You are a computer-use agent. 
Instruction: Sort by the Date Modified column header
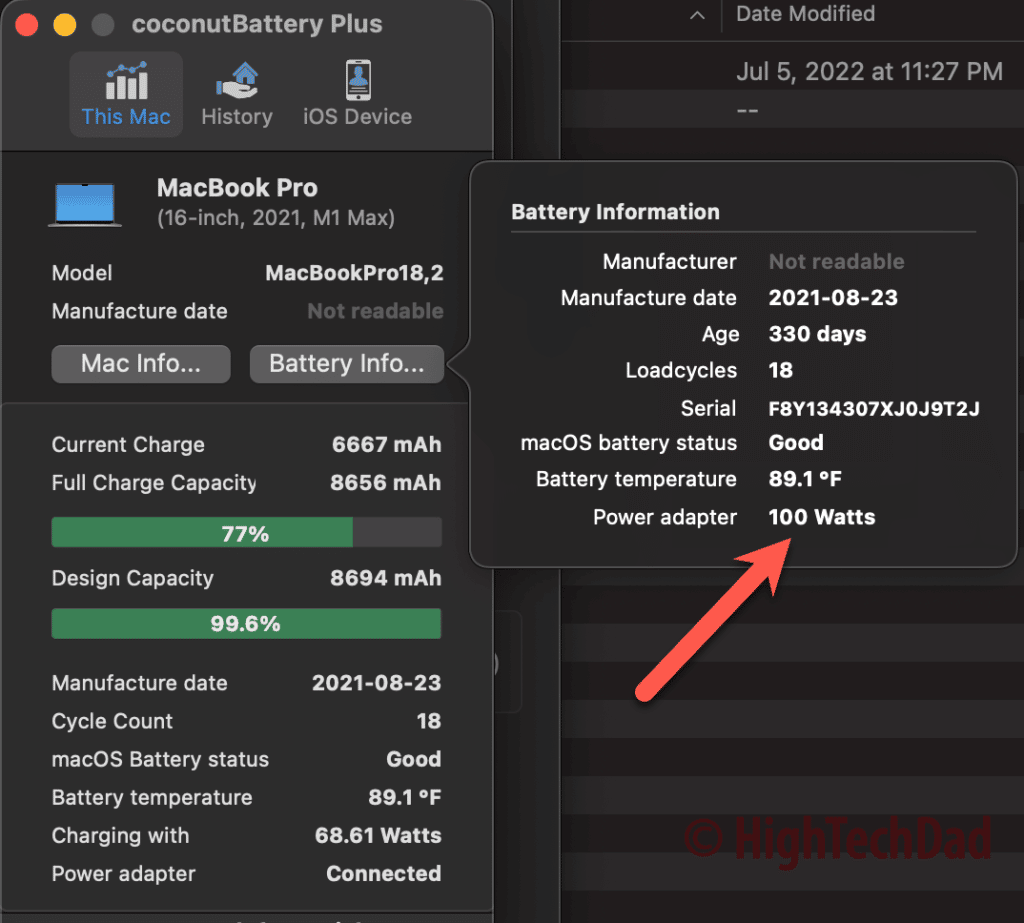click(805, 14)
